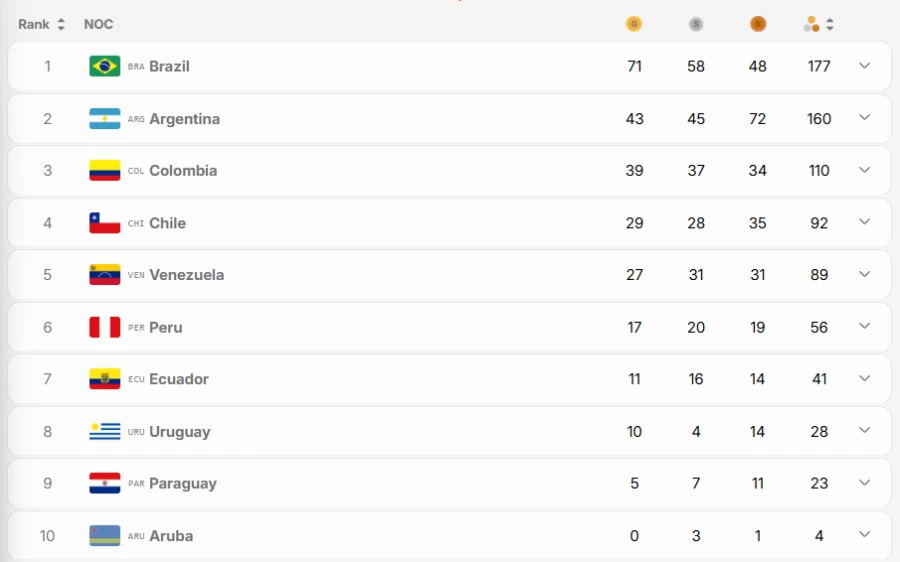The width and height of the screenshot is (900, 562).
Task: Expand Aruba row chevron
Action: 864,534
